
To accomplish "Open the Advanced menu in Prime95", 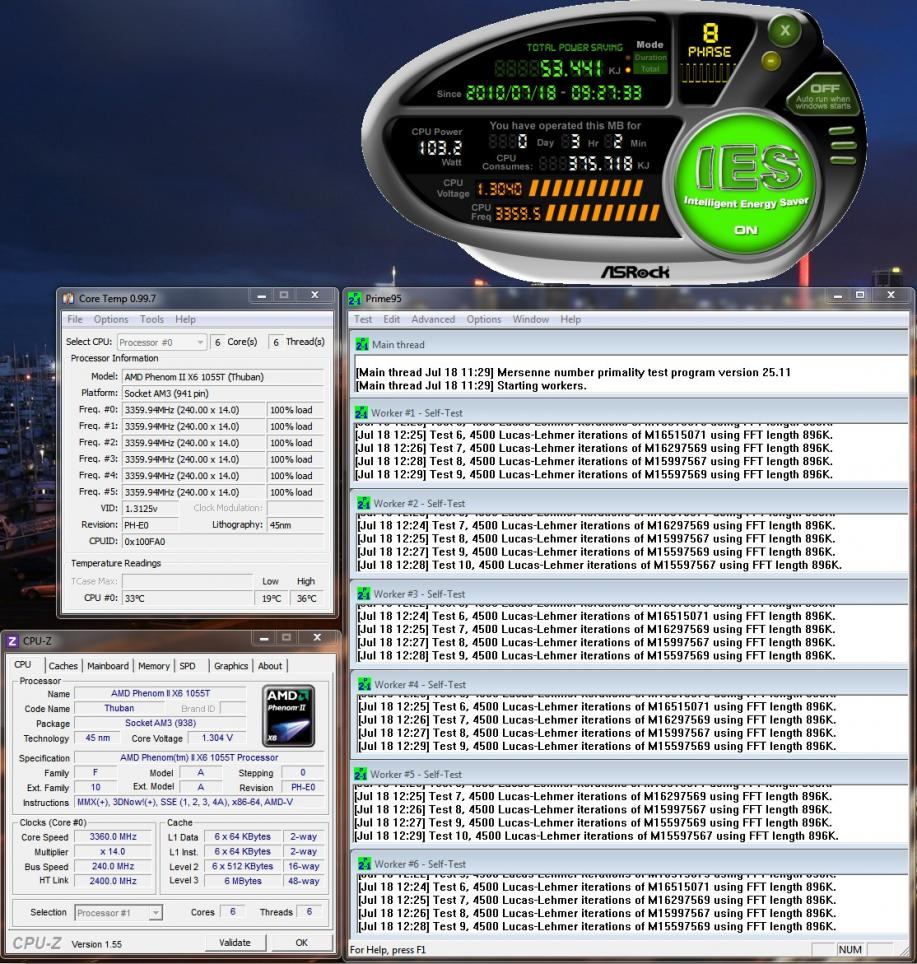I will click(433, 319).
